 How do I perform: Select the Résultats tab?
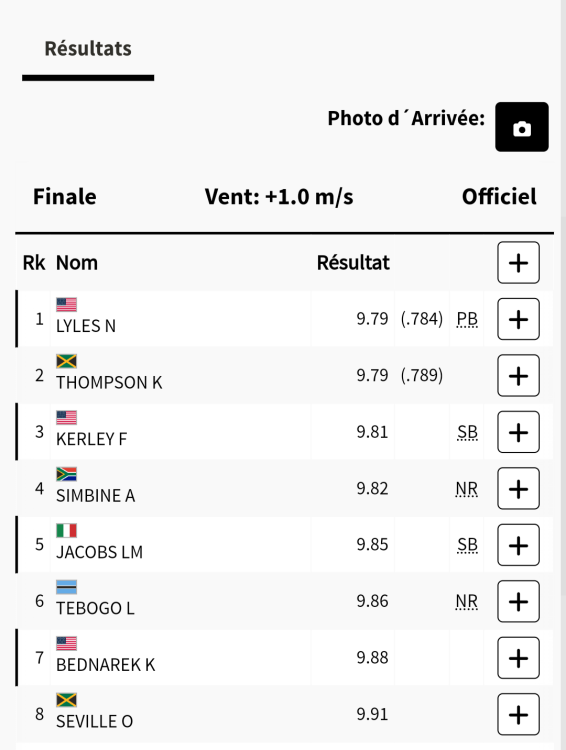[88, 49]
